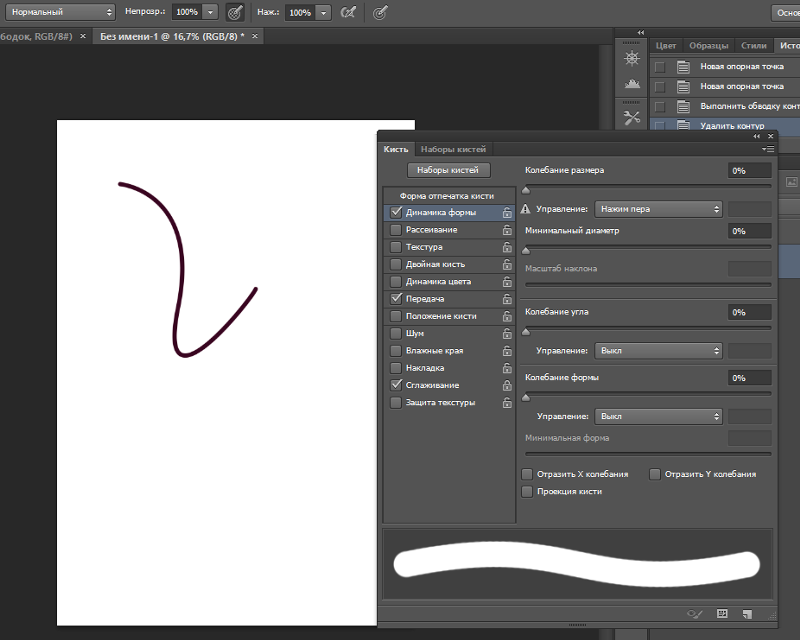Open preset manager icon at panel bottom
The image size is (800, 640).
pos(720,613)
